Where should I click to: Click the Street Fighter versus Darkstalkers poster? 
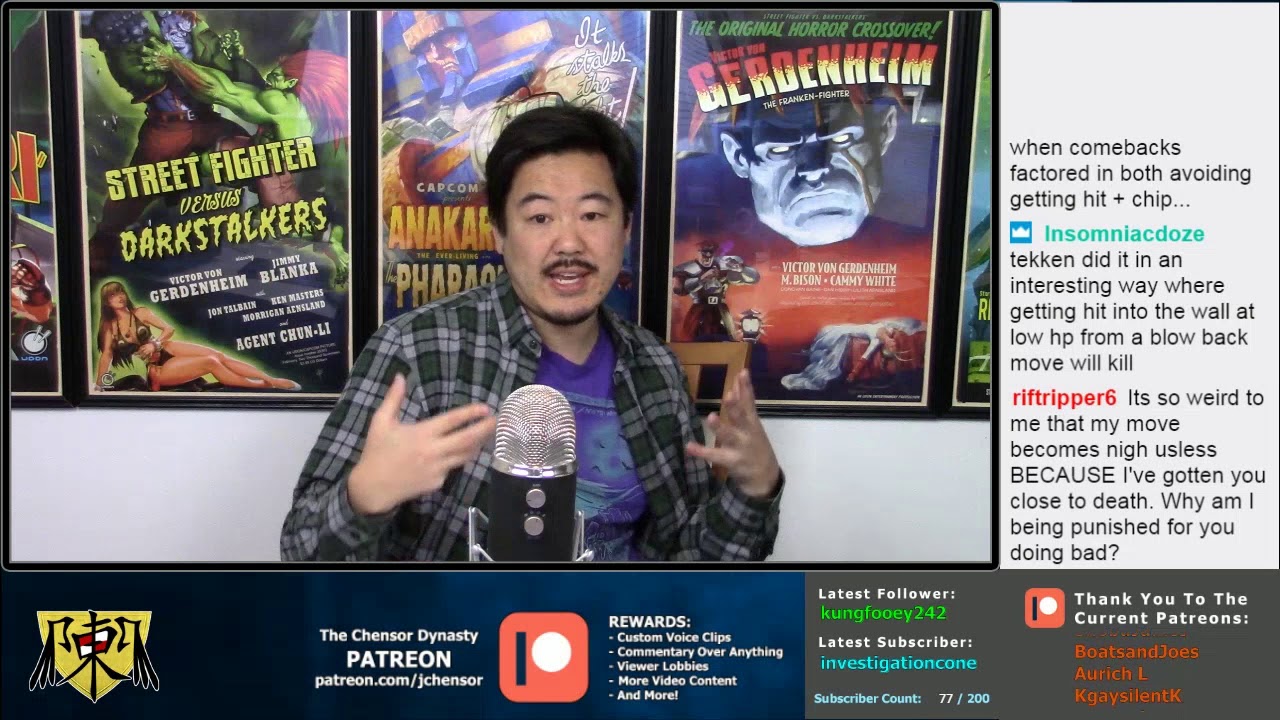tap(213, 202)
